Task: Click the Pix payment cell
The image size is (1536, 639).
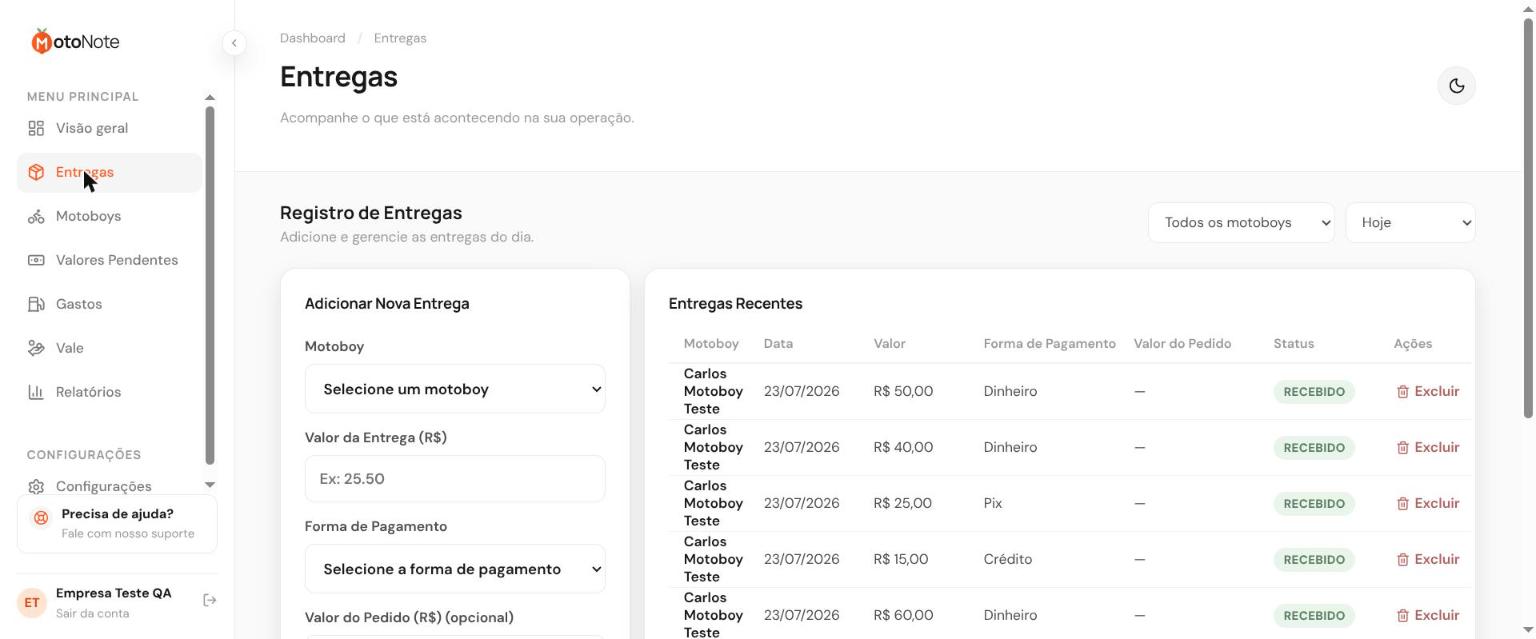Action: pyautogui.click(x=993, y=503)
